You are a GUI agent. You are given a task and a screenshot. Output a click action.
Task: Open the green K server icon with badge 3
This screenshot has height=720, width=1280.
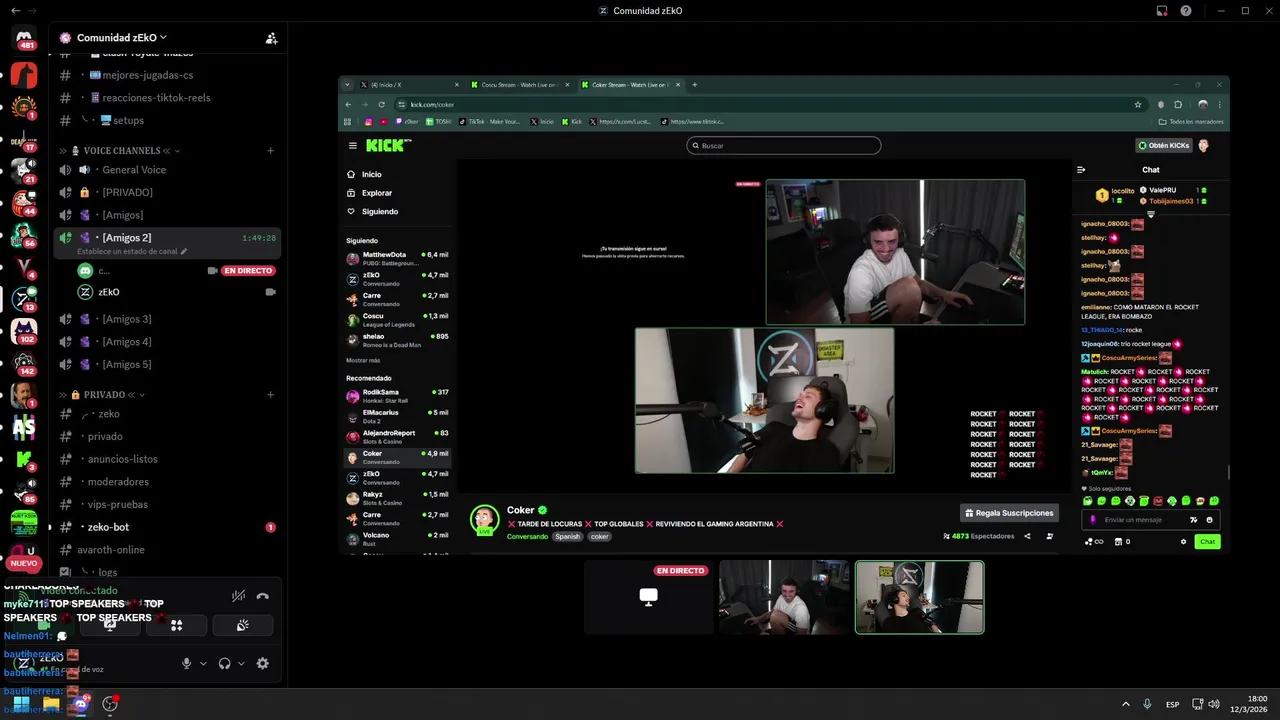(x=24, y=459)
